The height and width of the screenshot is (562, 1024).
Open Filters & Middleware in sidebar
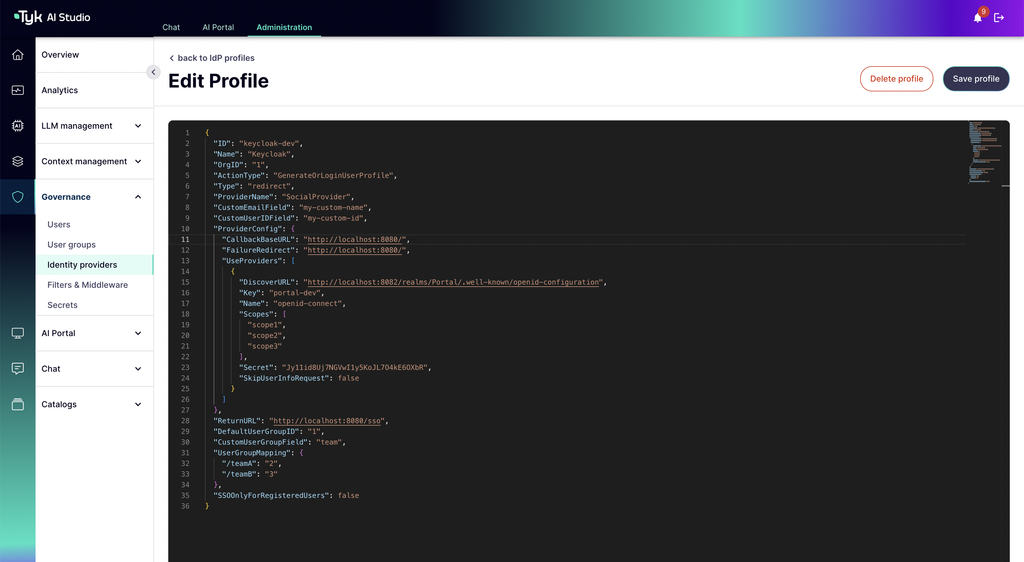pos(88,285)
